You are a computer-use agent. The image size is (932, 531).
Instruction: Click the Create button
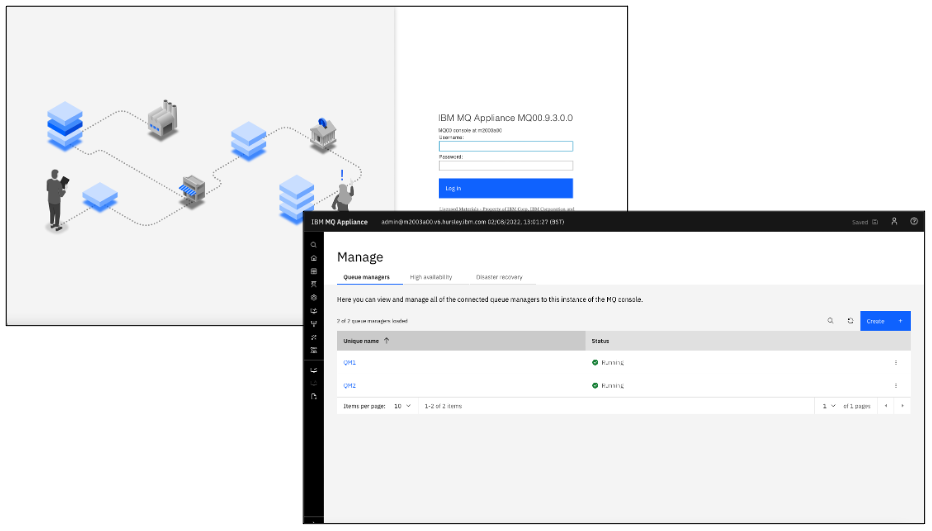click(x=885, y=321)
